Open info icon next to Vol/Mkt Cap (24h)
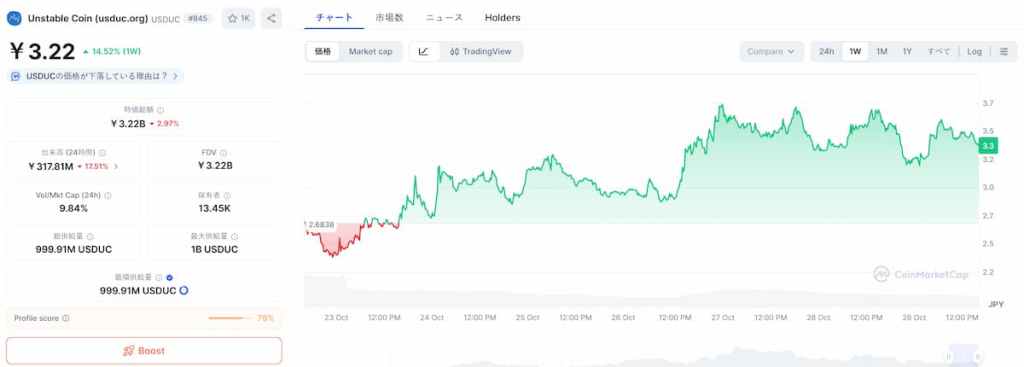Image resolution: width=1024 pixels, height=367 pixels. [108, 195]
